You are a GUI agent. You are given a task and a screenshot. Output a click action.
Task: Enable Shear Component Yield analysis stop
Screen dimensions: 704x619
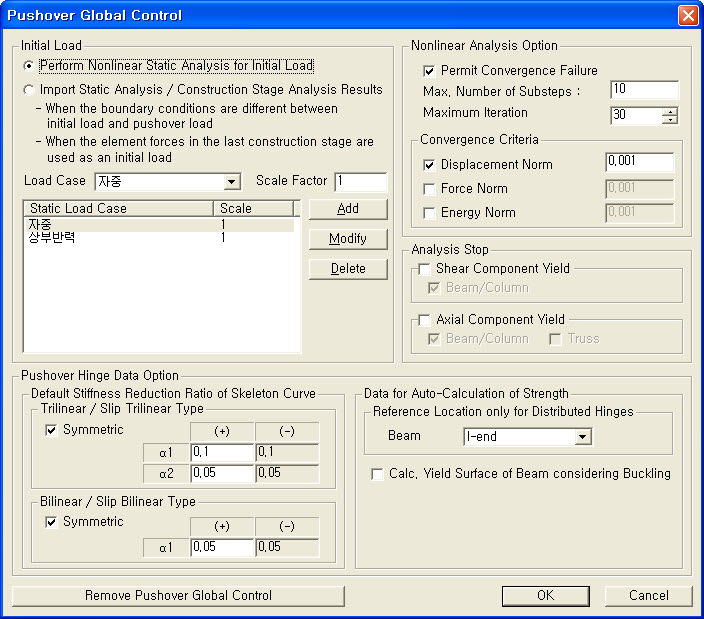[x=424, y=269]
